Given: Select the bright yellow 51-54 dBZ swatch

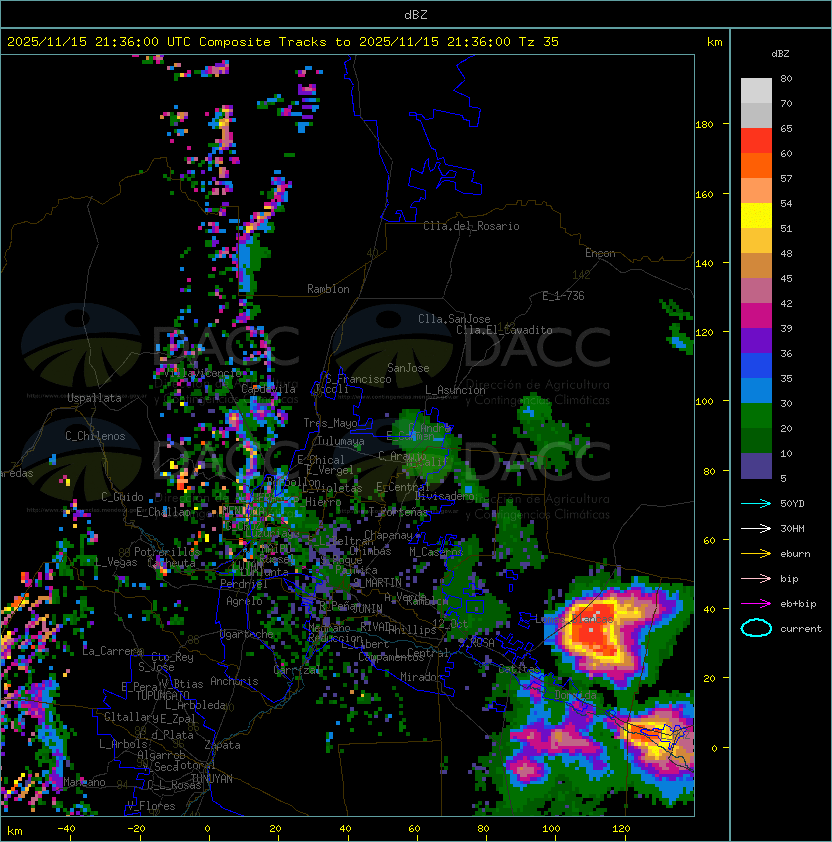Looking at the screenshot, I should pos(756,216).
